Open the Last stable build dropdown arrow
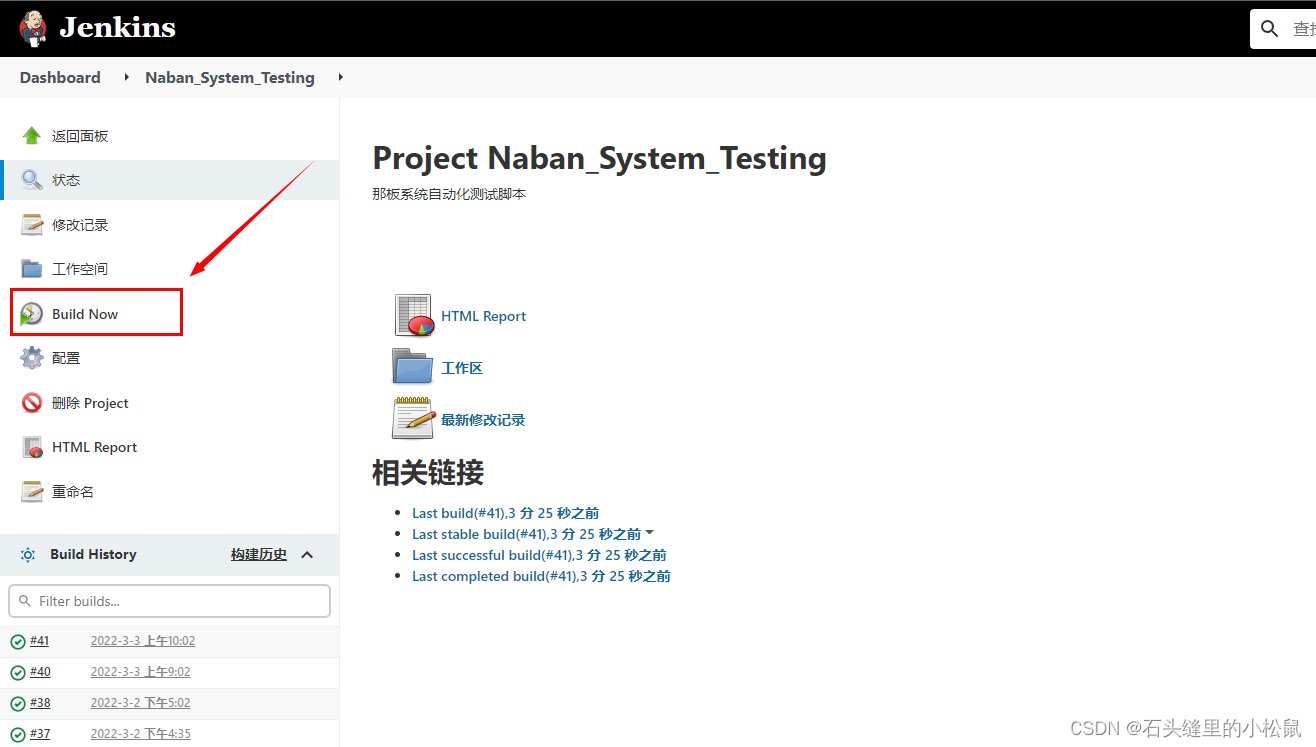 tap(649, 533)
